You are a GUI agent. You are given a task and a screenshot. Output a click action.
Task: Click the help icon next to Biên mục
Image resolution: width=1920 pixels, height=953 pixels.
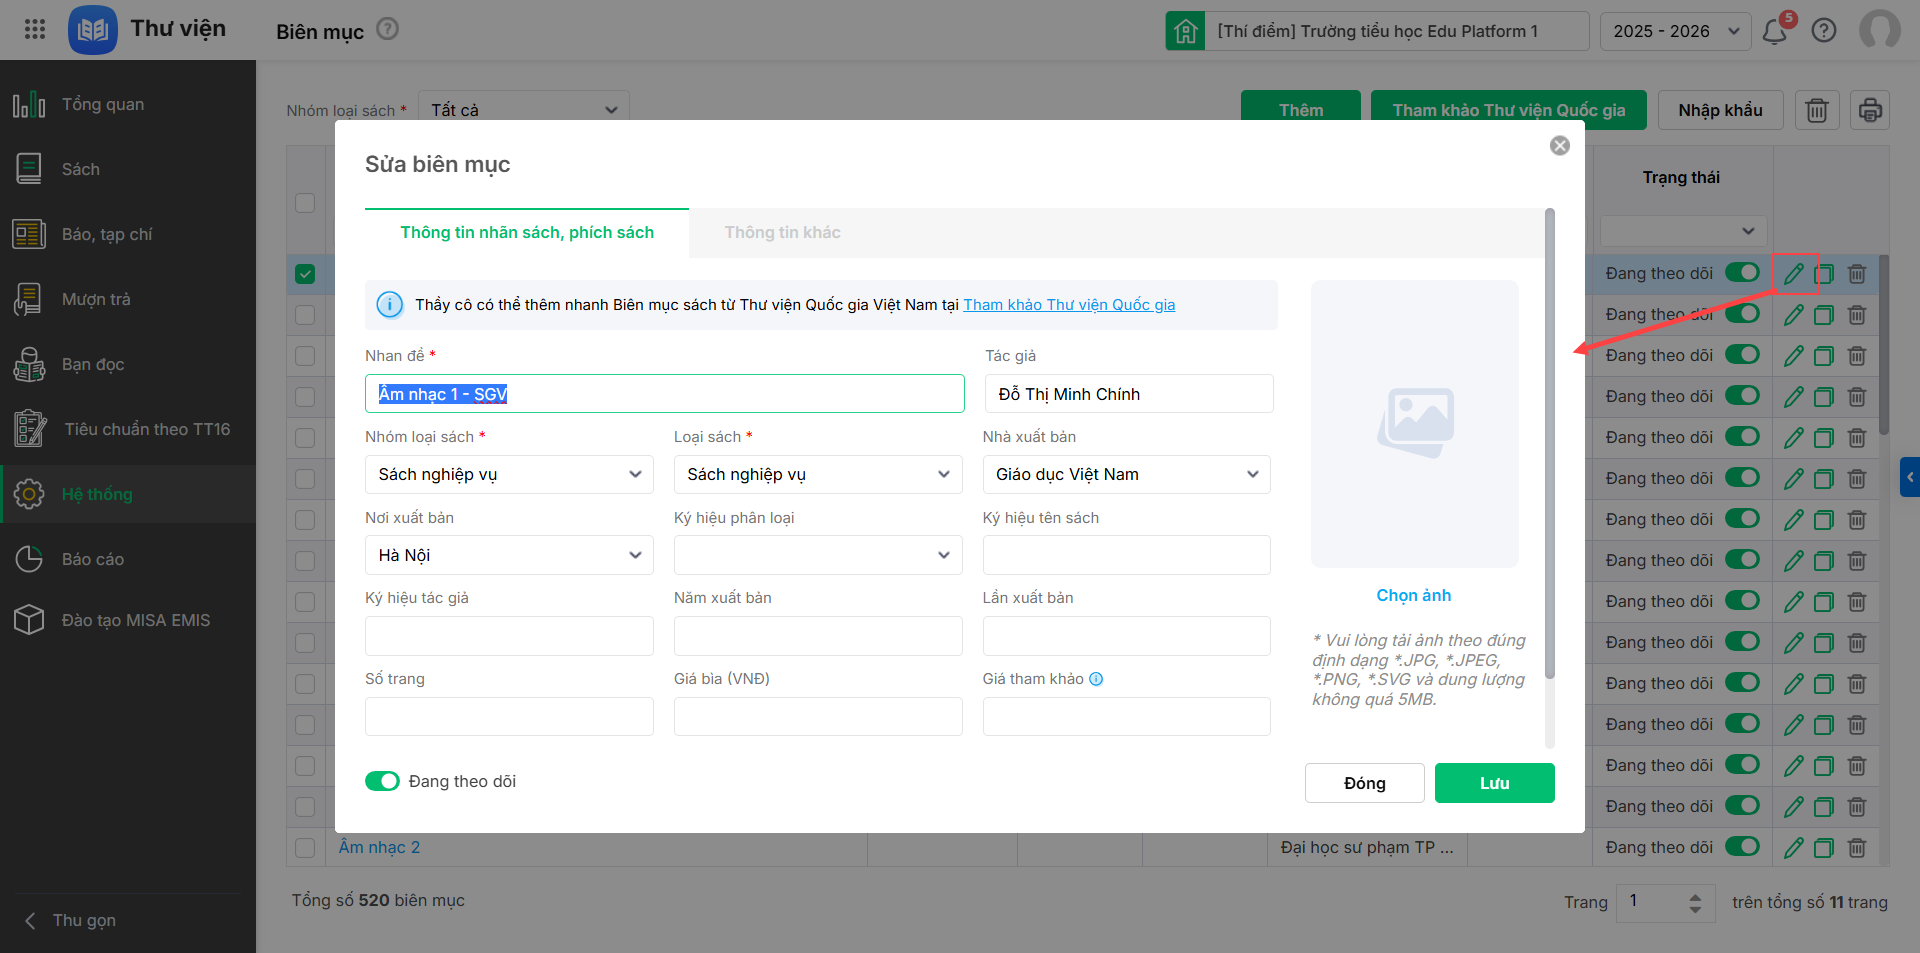[x=387, y=30]
